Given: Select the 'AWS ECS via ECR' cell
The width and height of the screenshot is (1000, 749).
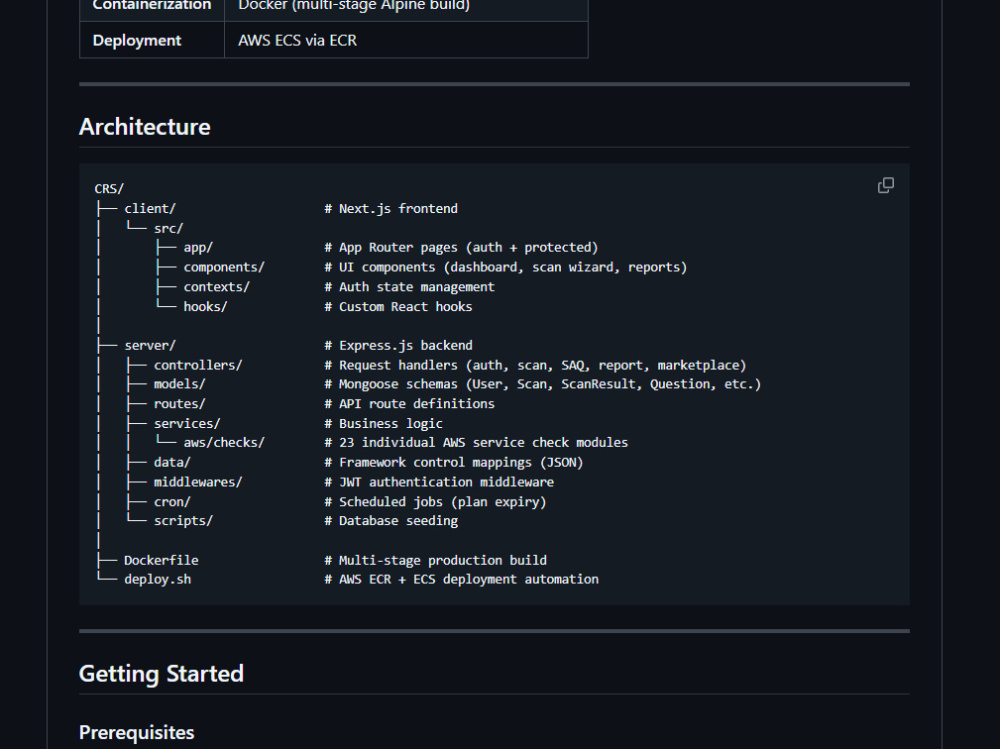Looking at the screenshot, I should click(406, 40).
